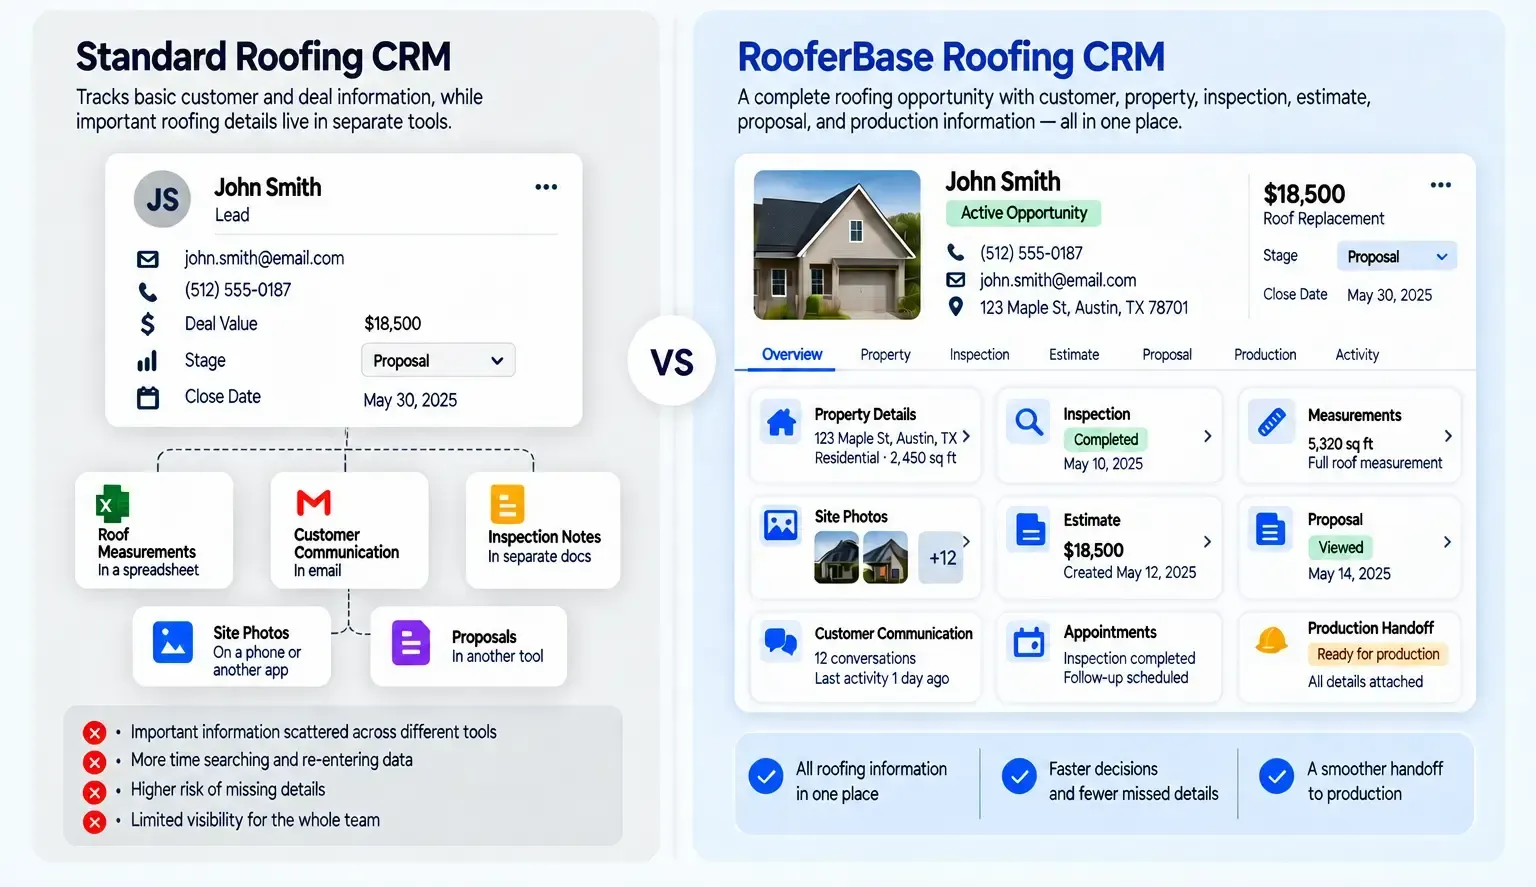The width and height of the screenshot is (1536, 887).
Task: Click the chat bubbles icon on Customer Communication 12 conversations card
Action: point(781,640)
